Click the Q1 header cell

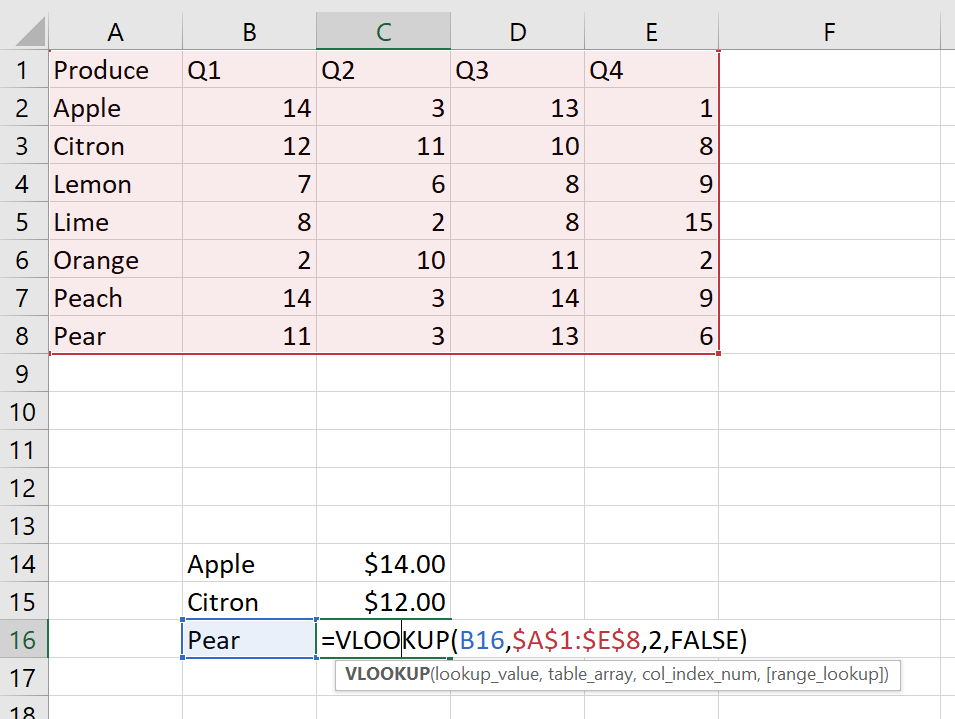(x=248, y=69)
